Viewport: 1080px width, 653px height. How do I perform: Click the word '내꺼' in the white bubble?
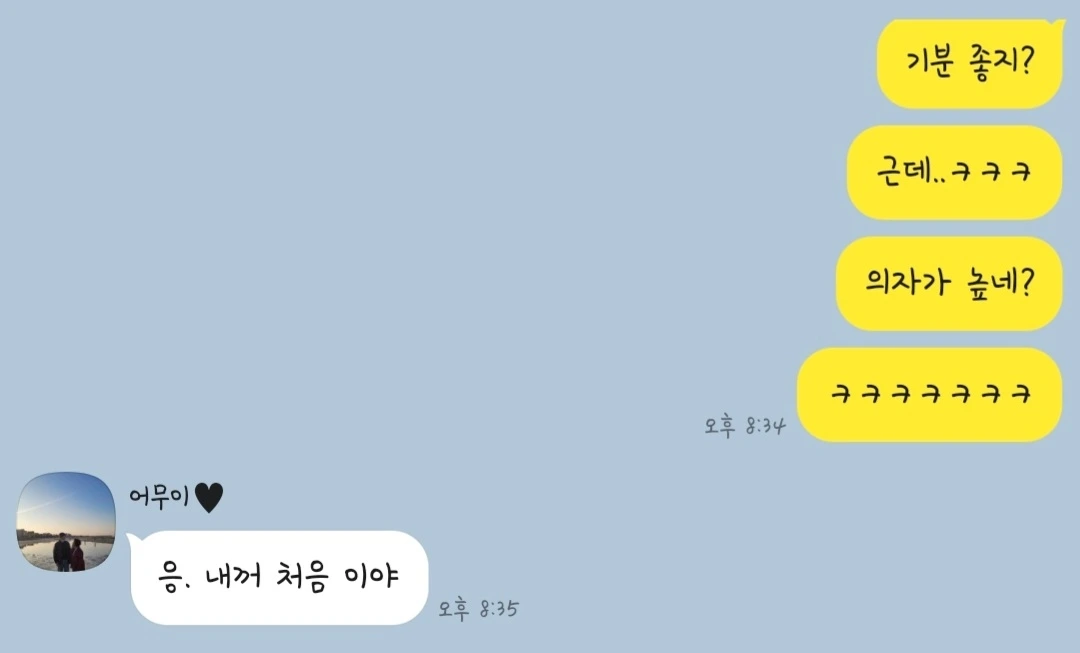[233, 575]
